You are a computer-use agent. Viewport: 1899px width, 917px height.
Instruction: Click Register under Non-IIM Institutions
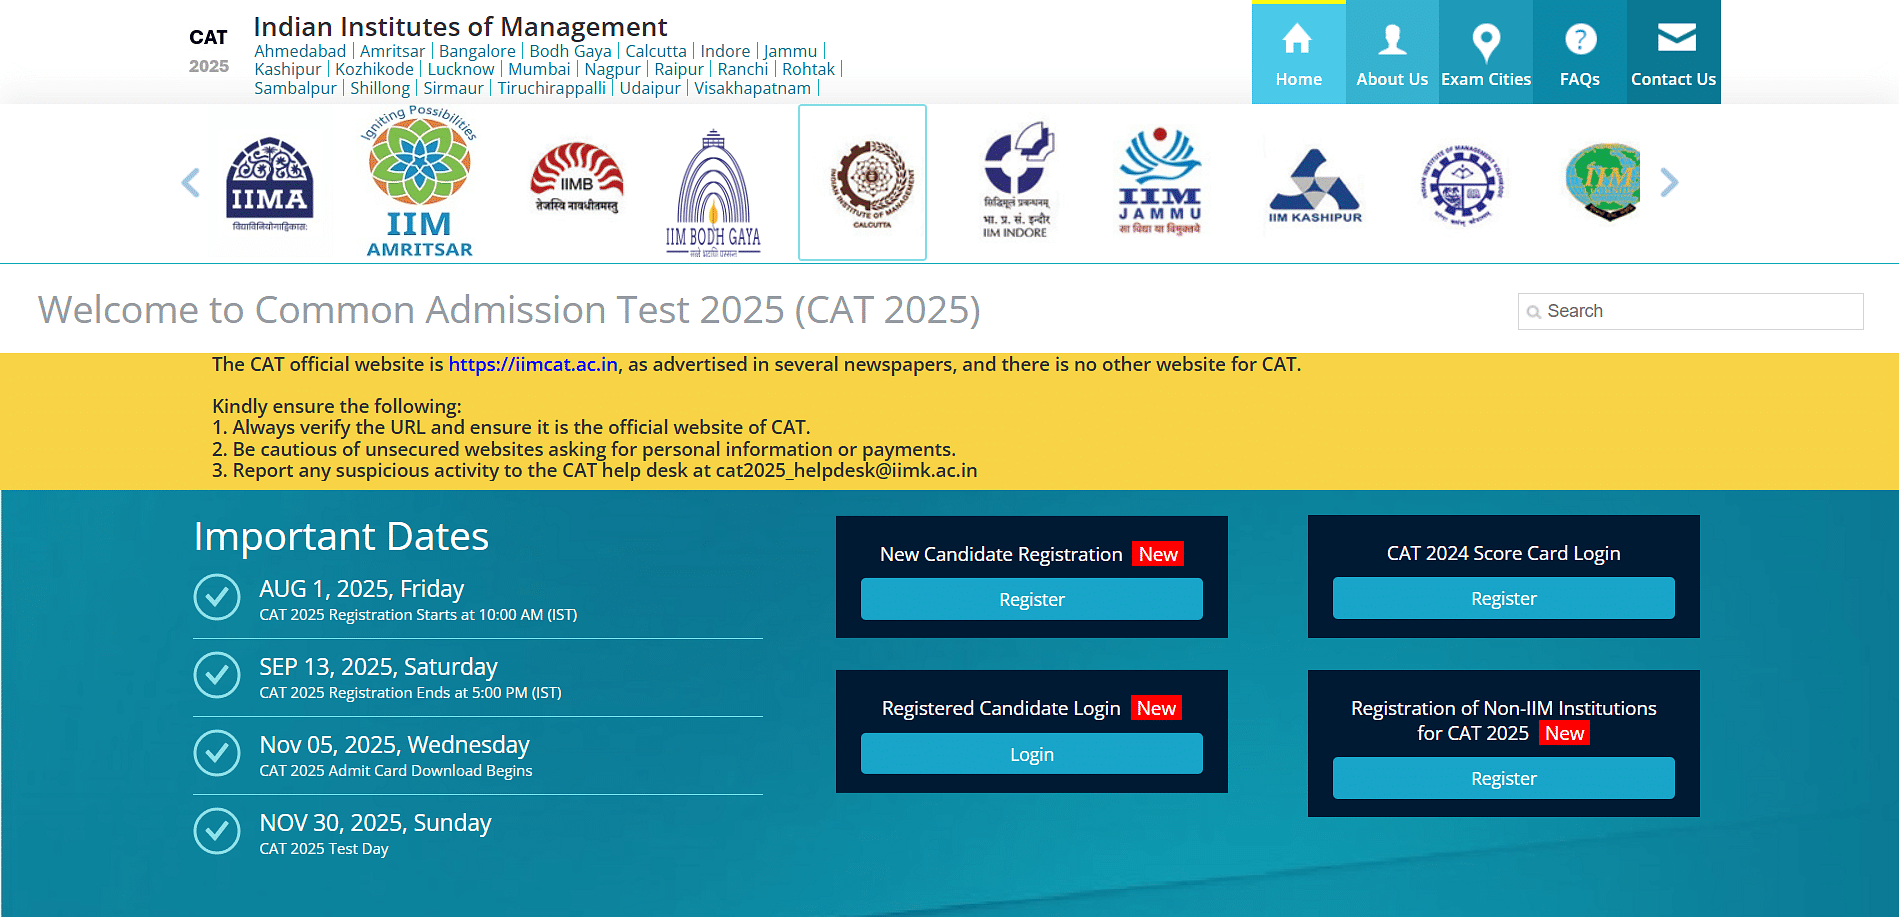pos(1503,778)
